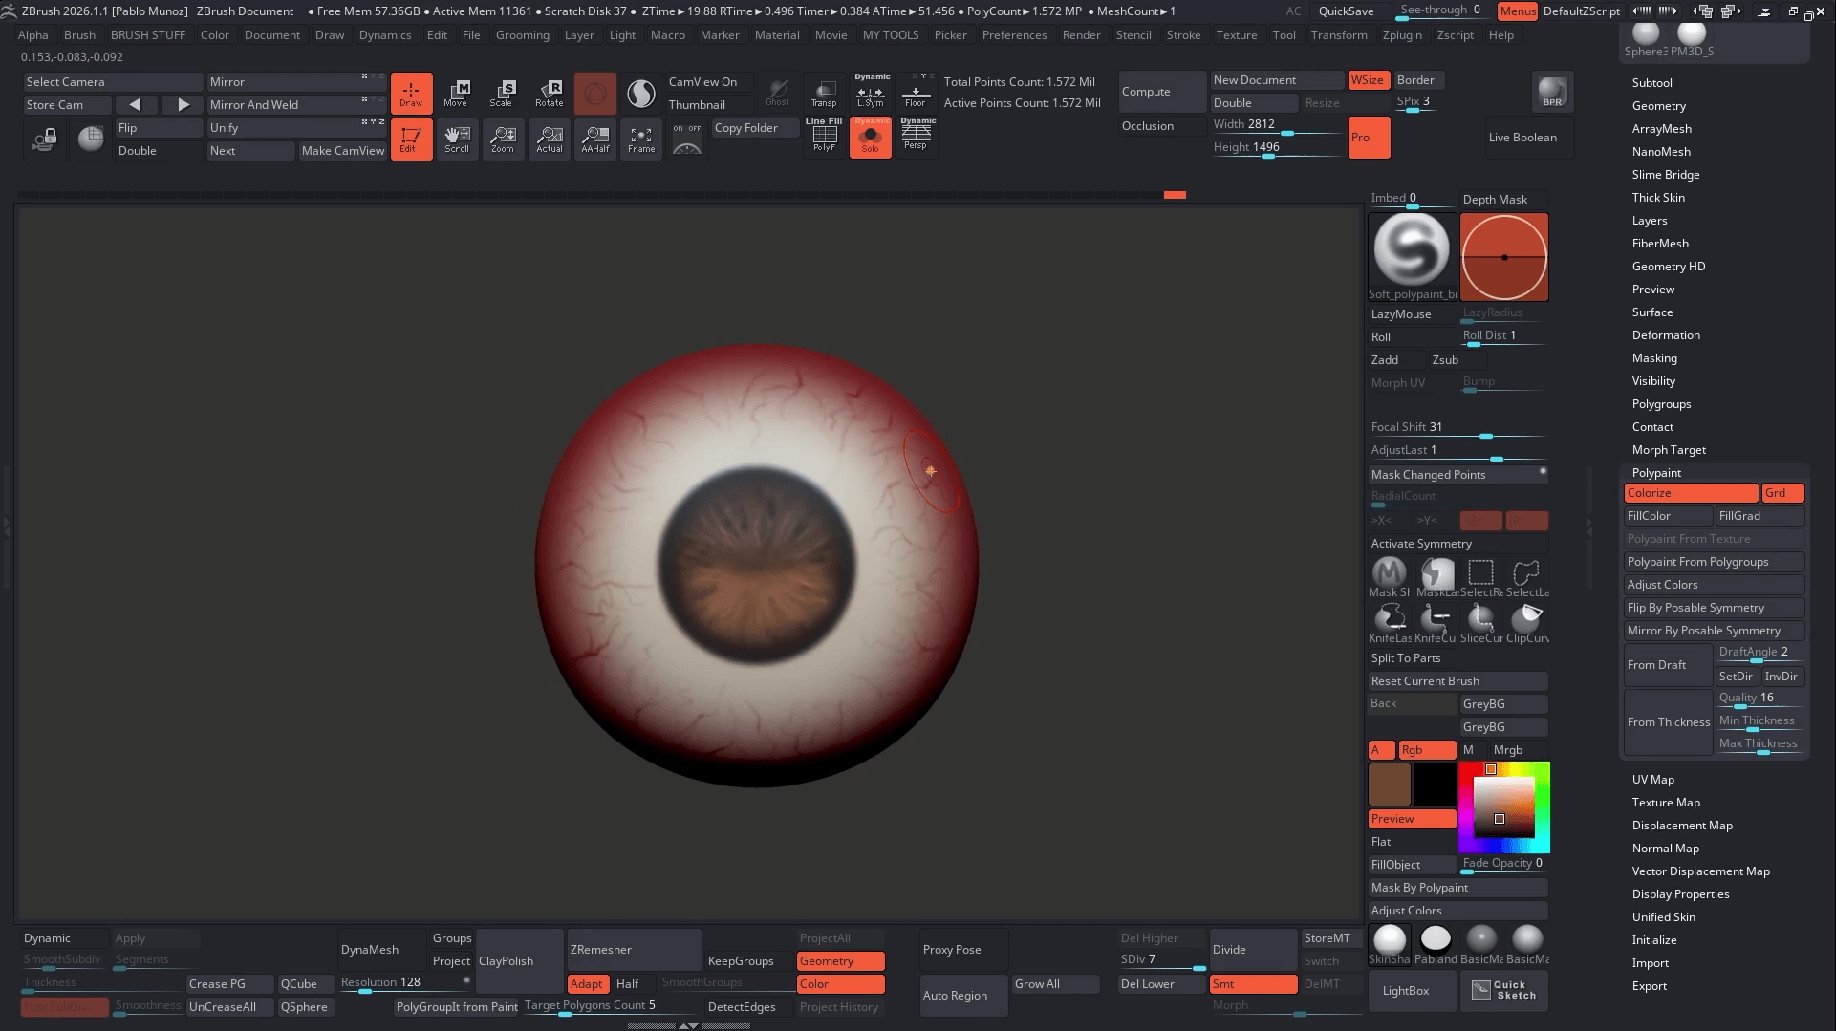Toggle the Floor grid icon

(x=915, y=93)
